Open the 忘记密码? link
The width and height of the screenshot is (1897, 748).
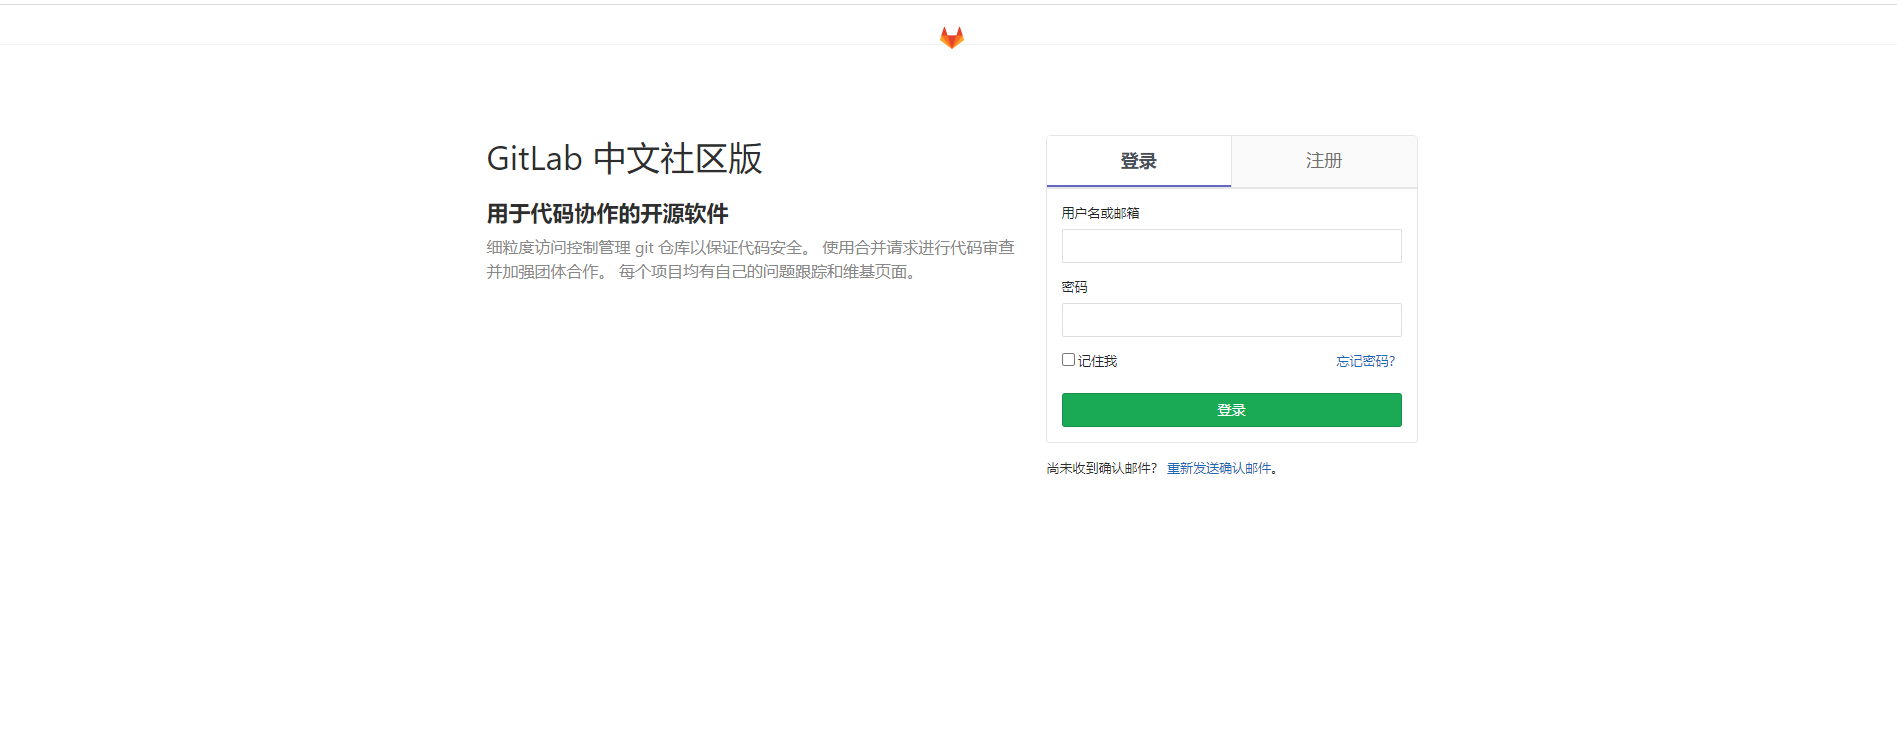coord(1365,361)
